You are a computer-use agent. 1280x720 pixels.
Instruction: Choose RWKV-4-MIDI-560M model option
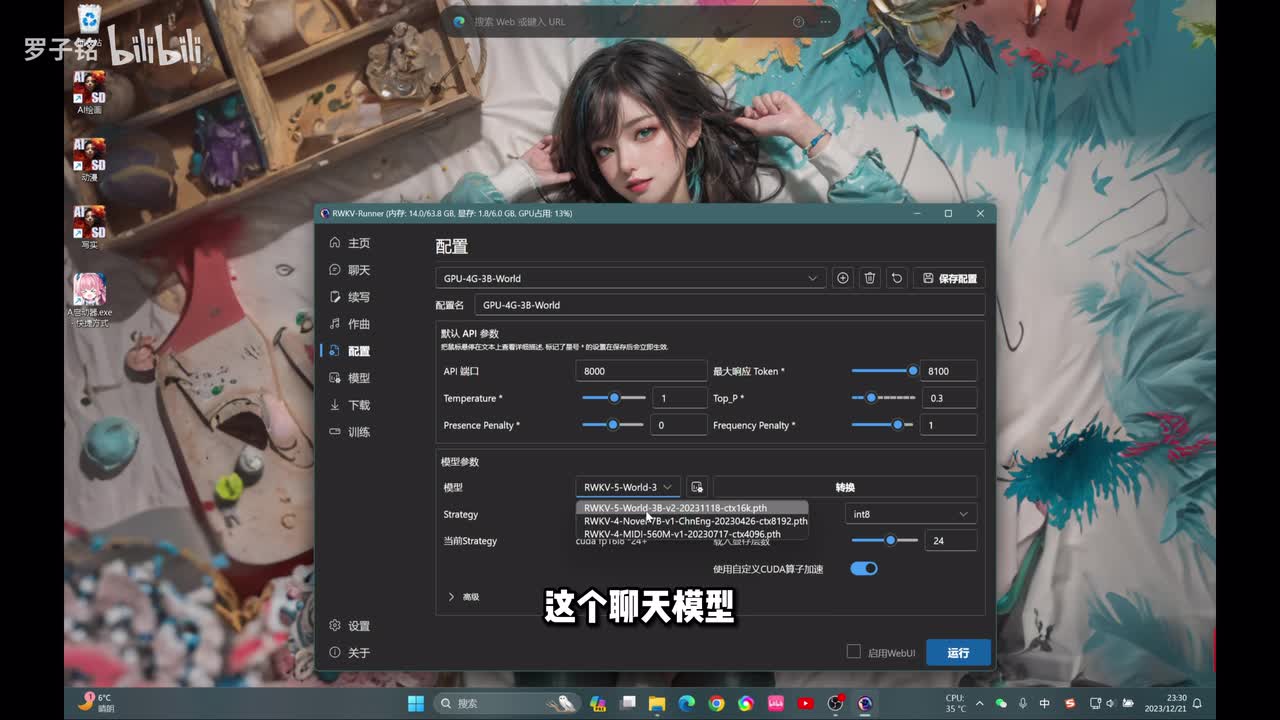(x=682, y=534)
